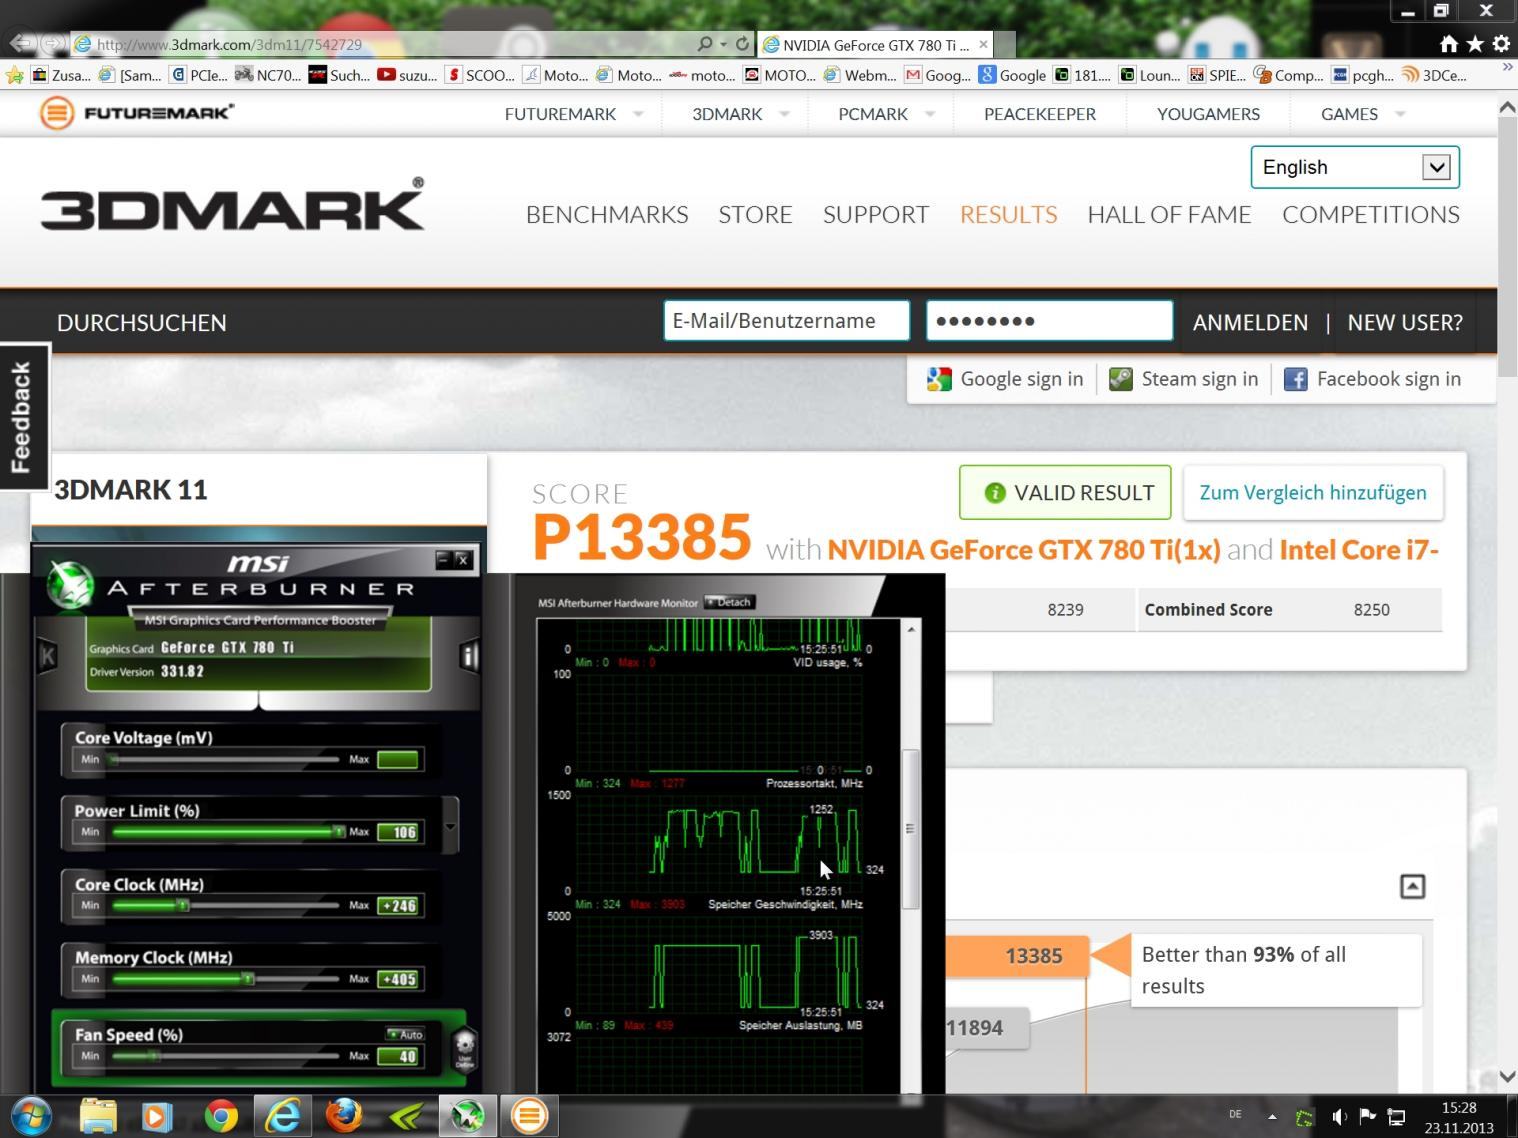This screenshot has height=1138, width=1518.
Task: Open the FUTUREMARK top menu
Action: click(x=560, y=114)
